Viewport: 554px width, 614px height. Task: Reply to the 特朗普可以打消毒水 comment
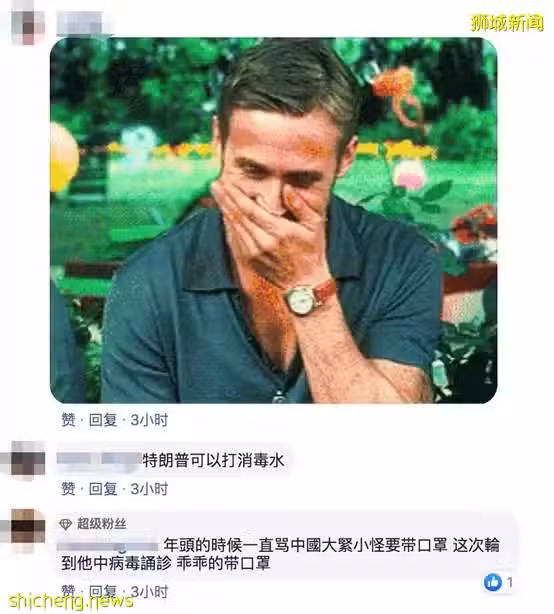(103, 489)
